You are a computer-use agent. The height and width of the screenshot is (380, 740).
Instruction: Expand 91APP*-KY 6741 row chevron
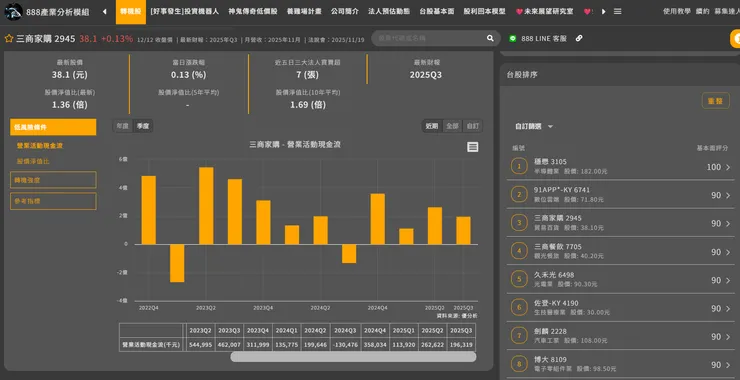728,195
